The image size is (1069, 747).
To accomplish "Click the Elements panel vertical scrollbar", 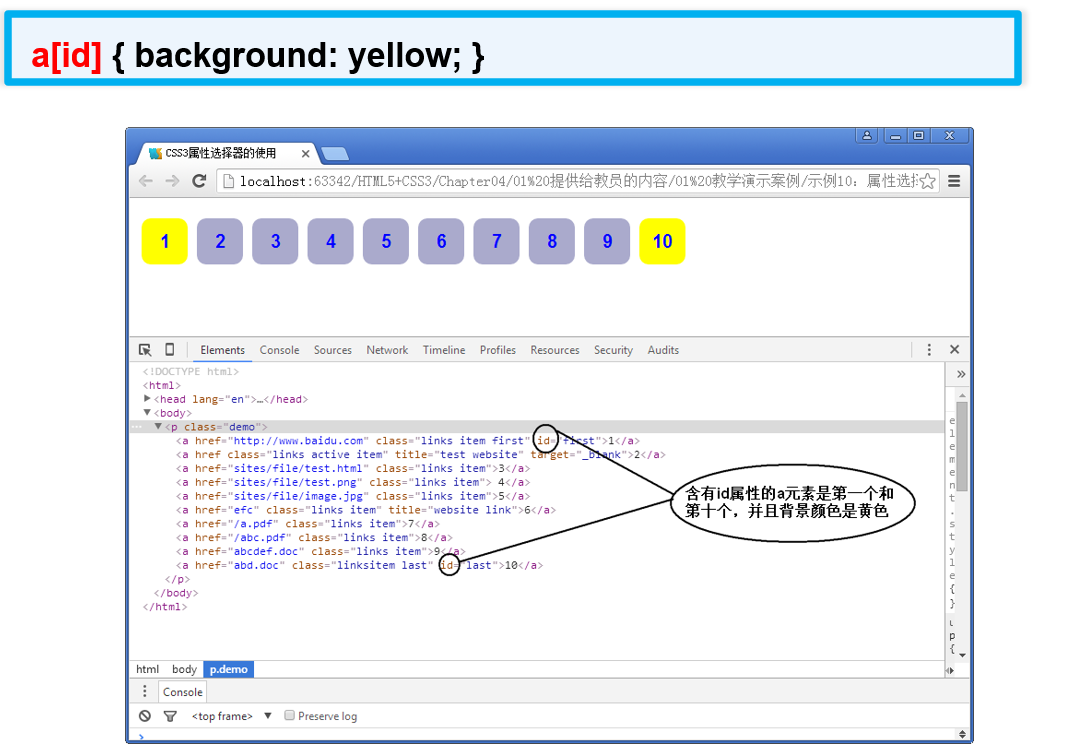I will 962,446.
